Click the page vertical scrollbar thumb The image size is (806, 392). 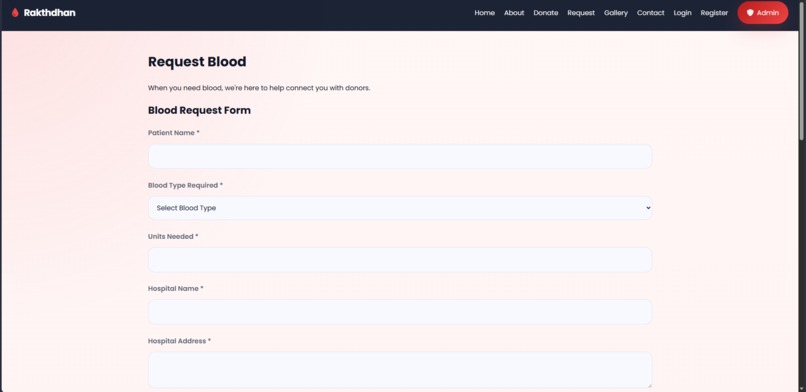tap(802, 71)
